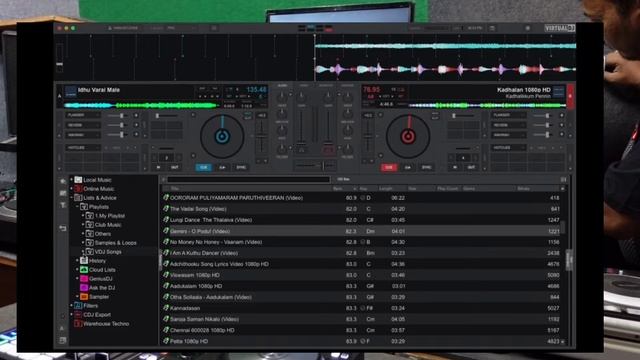
Task: Click the browser search input field
Action: point(249,179)
